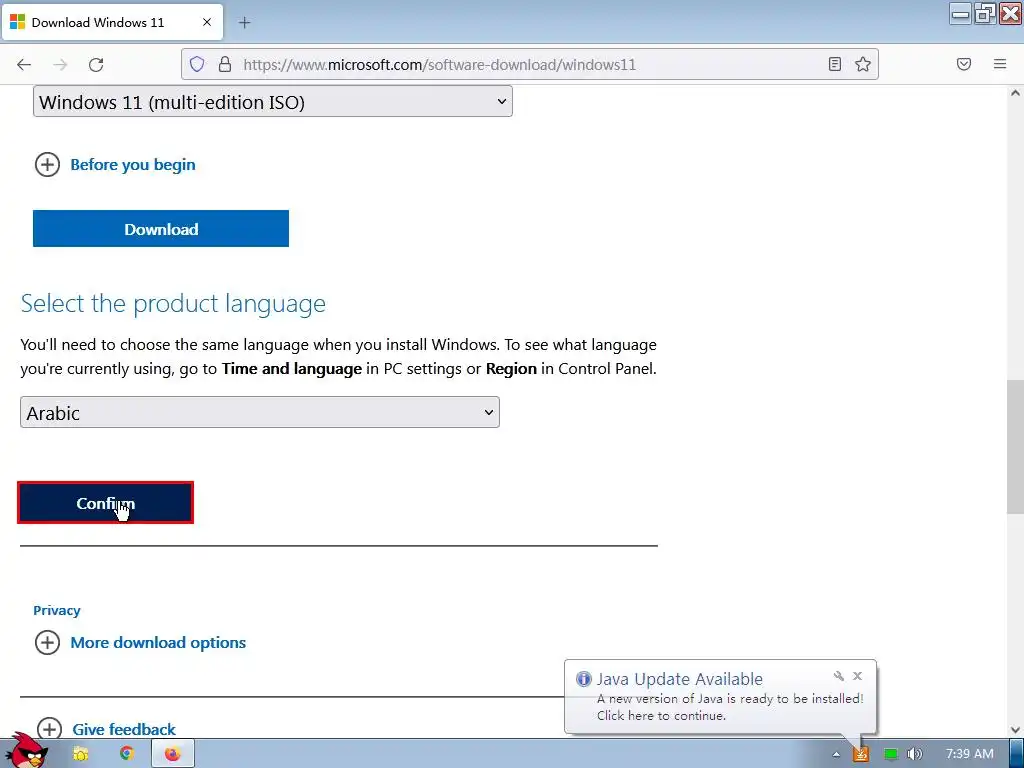Click the Show desktop button
The image size is (1024, 768).
pos(1016,754)
